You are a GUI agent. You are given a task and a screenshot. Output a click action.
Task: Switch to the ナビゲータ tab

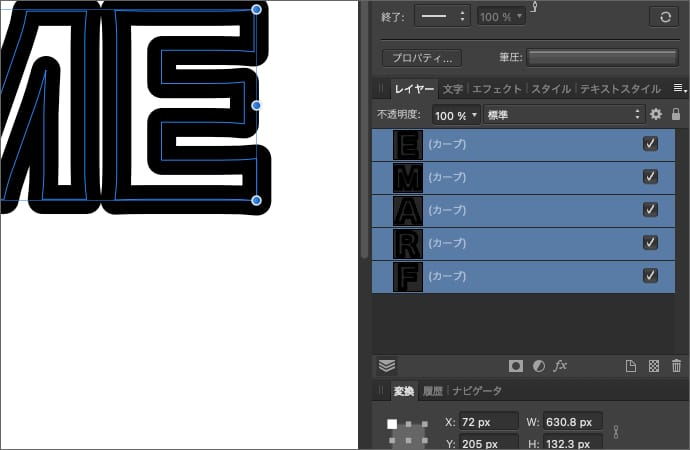(x=477, y=391)
